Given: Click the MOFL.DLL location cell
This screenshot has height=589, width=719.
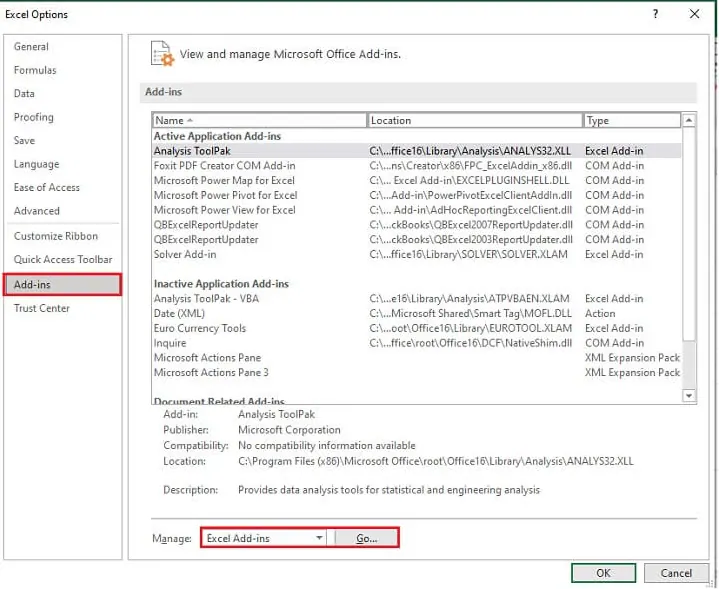Looking at the screenshot, I should coord(470,313).
